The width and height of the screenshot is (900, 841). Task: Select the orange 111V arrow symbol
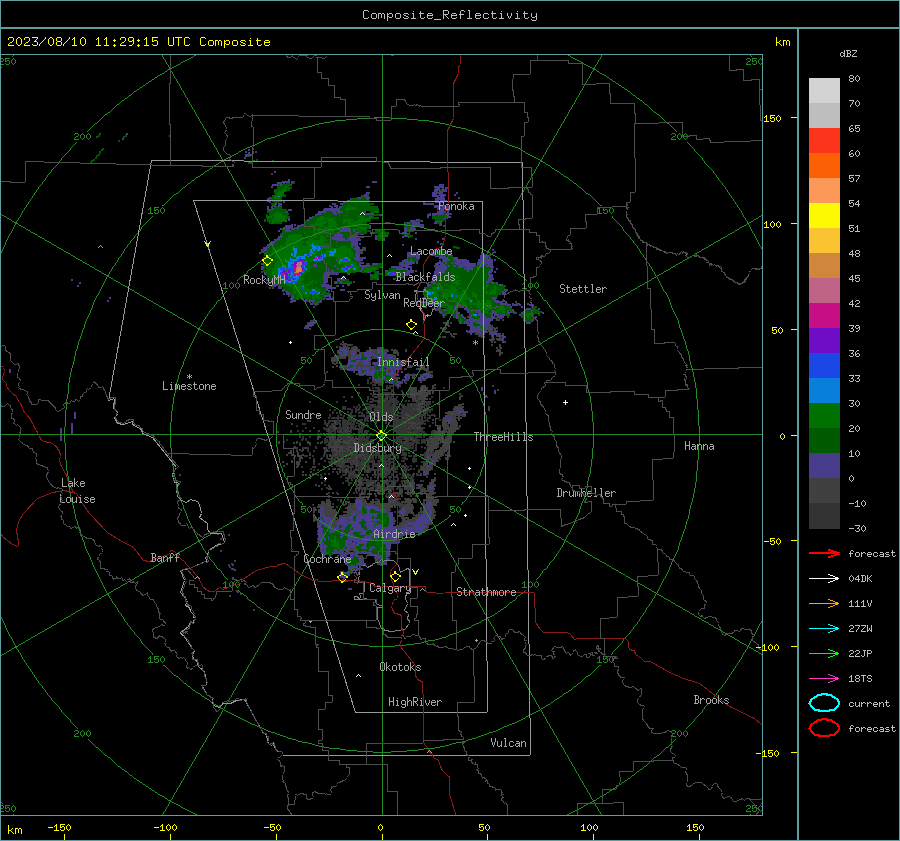tap(824, 603)
